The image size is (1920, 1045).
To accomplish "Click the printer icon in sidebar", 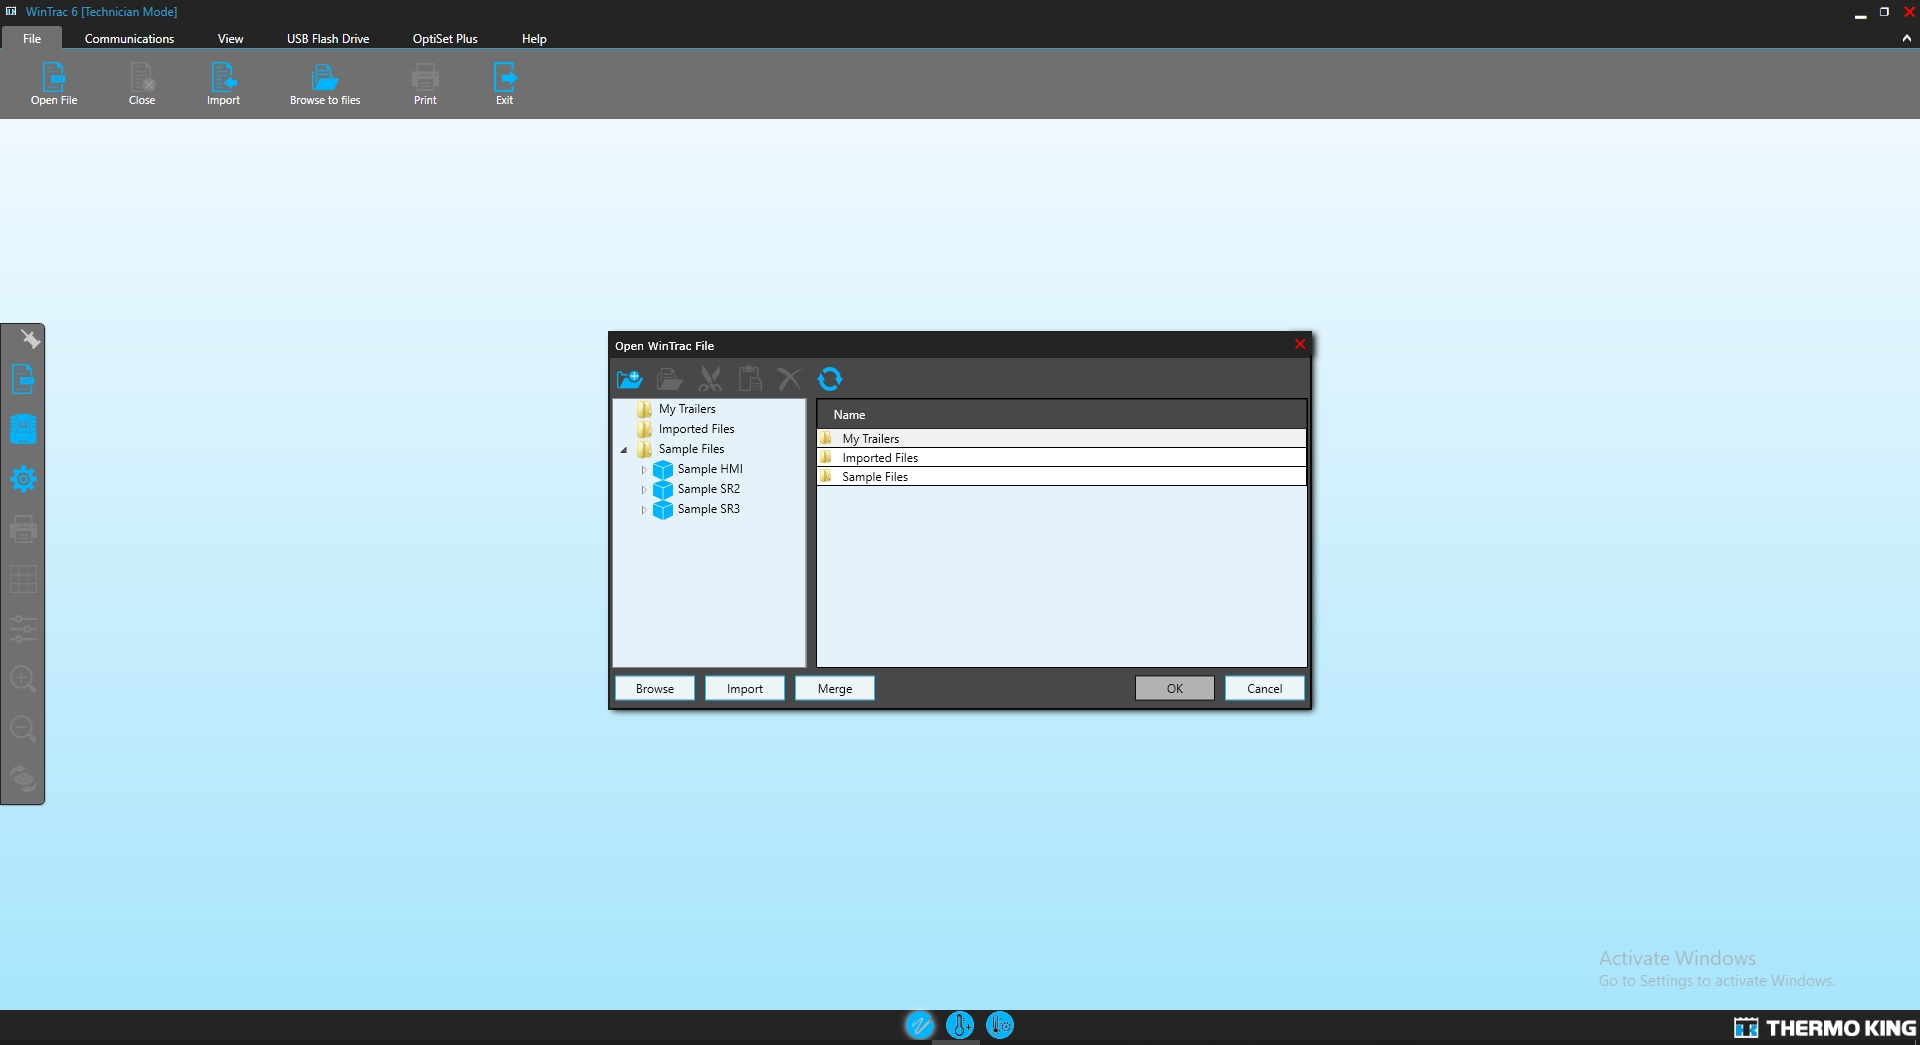I will [23, 529].
